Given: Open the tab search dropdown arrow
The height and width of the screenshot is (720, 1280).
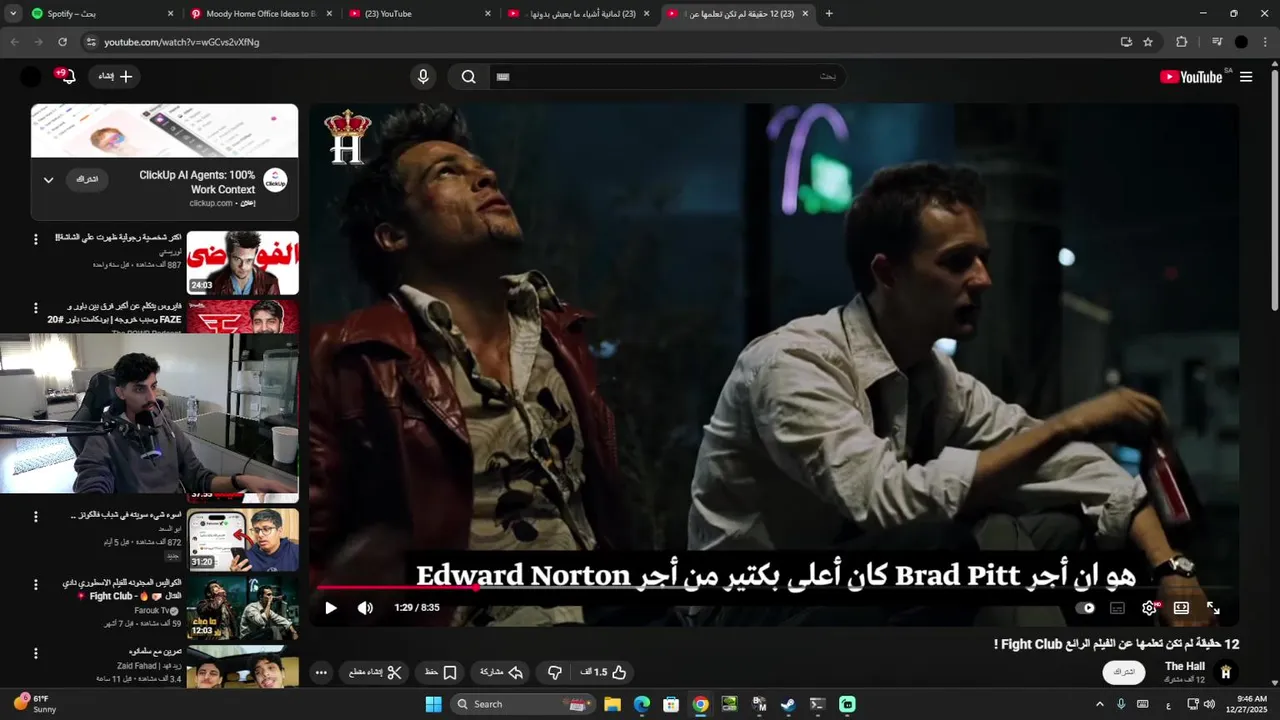Looking at the screenshot, I should point(11,14).
